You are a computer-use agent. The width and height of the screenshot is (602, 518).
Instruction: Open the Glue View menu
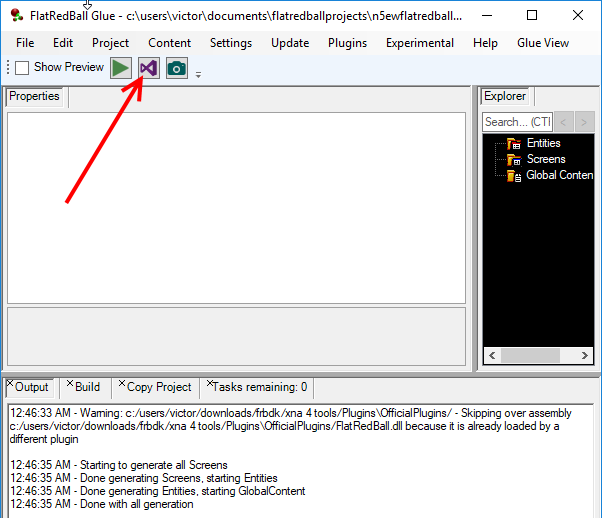click(543, 43)
